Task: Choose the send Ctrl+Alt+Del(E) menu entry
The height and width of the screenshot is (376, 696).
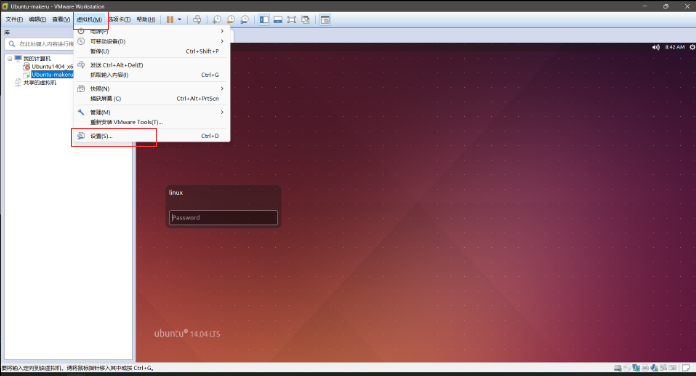Action: click(151, 65)
